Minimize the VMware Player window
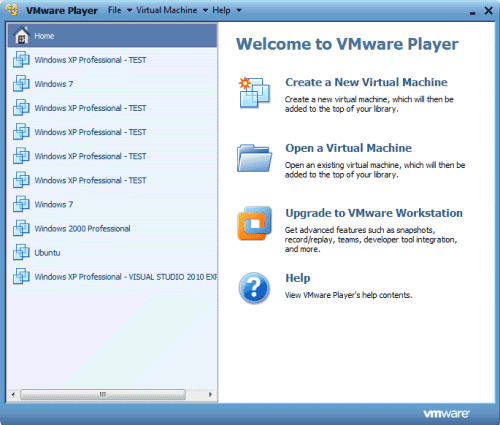This screenshot has width=500, height=425. tap(472, 13)
